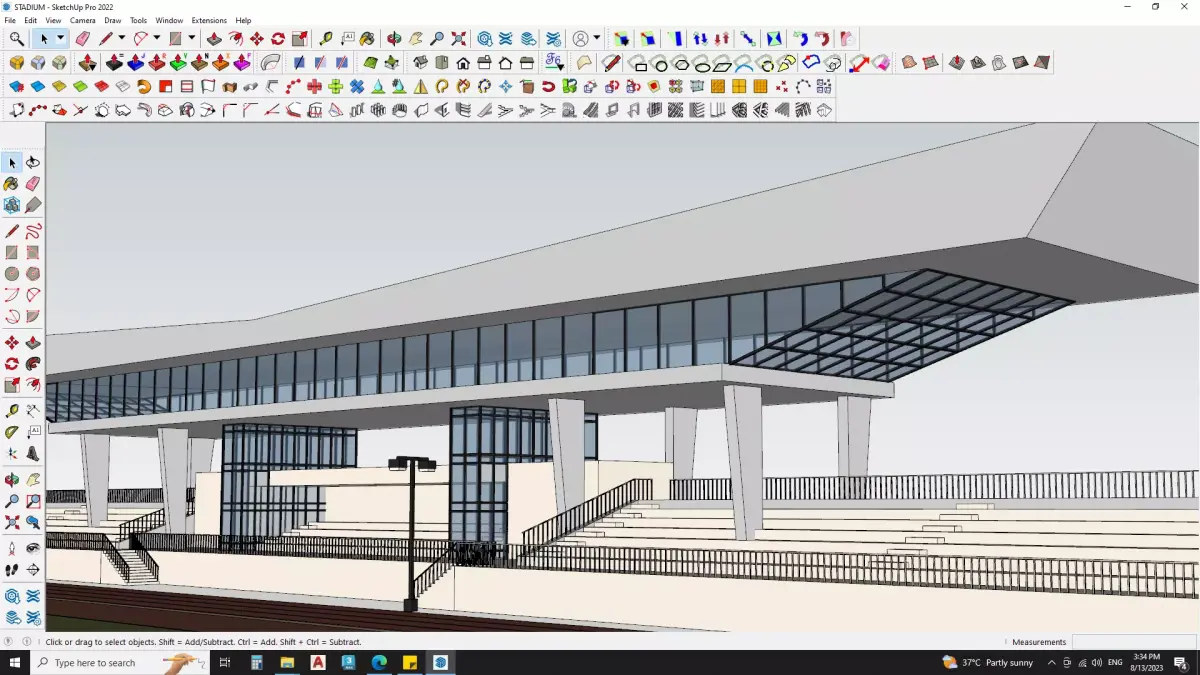Select the Sandbox Drape tool
This screenshot has width=1200, height=675.
[x=999, y=63]
